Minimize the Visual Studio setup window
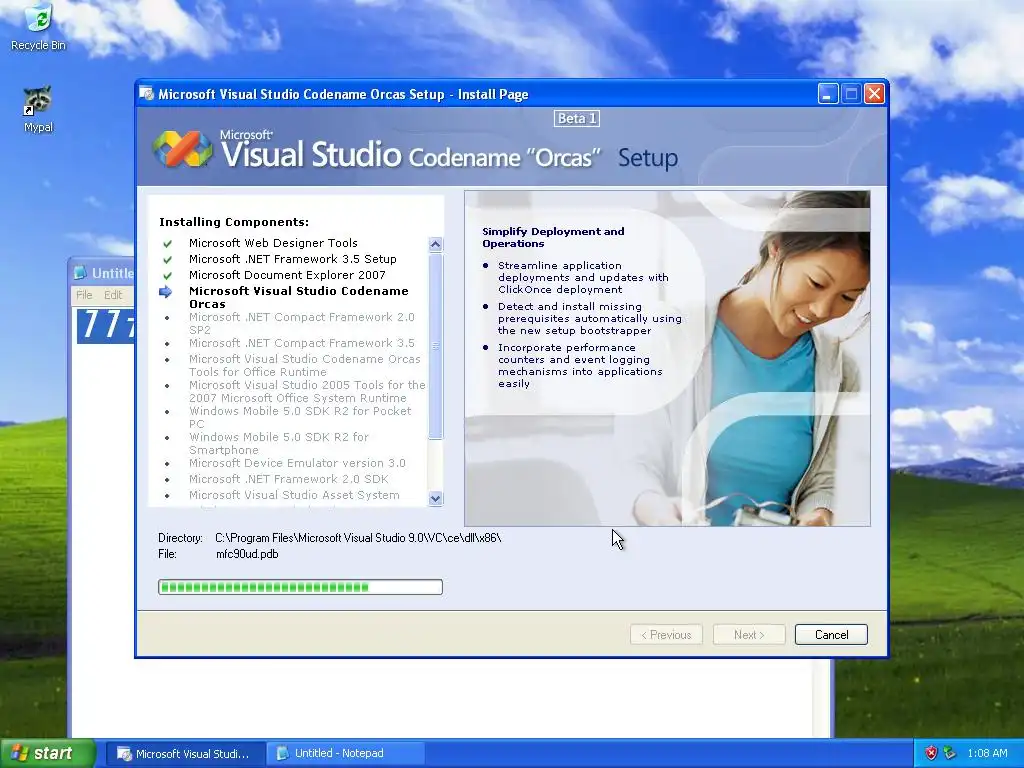 point(827,94)
